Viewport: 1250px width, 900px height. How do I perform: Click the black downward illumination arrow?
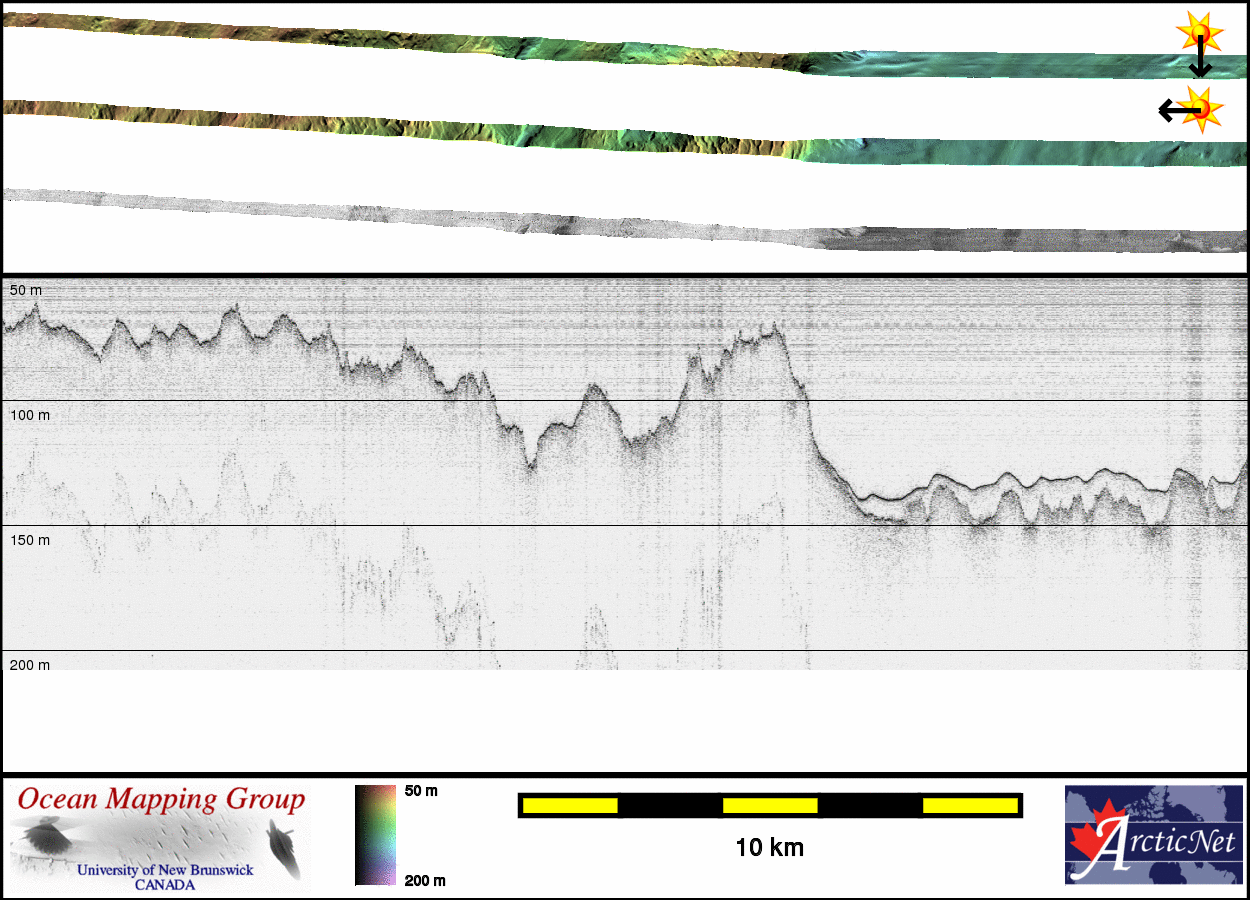point(1200,62)
